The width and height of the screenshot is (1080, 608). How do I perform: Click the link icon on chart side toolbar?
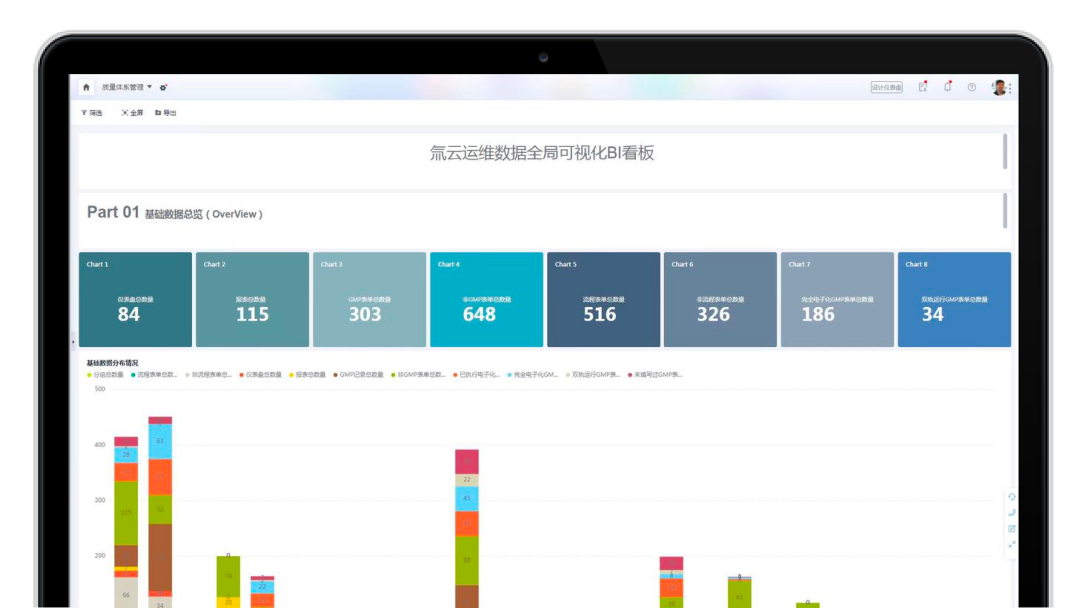pyautogui.click(x=1012, y=513)
